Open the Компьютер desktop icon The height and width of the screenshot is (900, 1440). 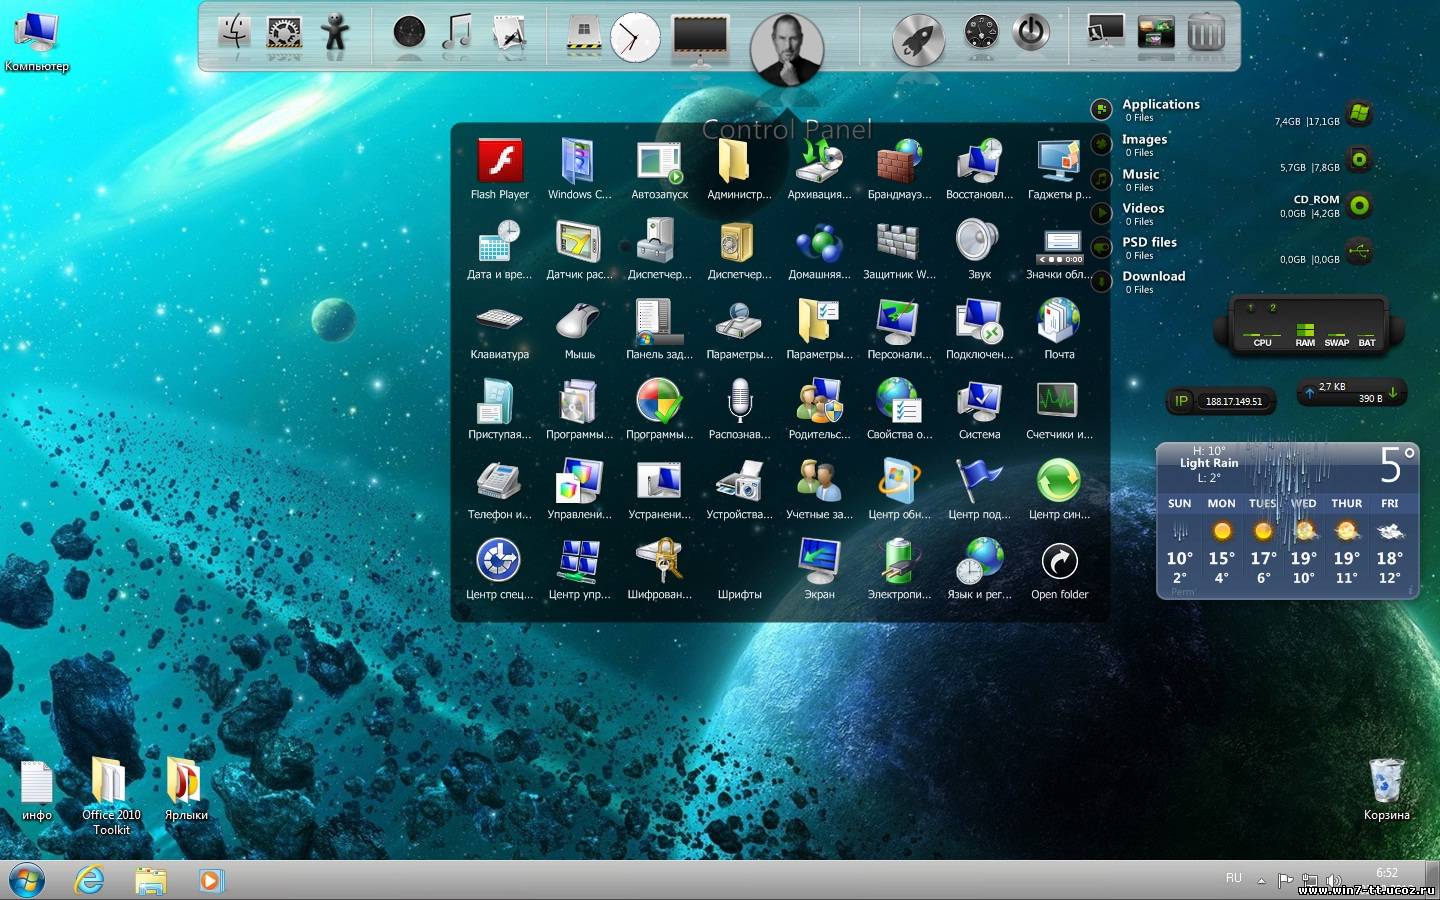click(x=37, y=41)
